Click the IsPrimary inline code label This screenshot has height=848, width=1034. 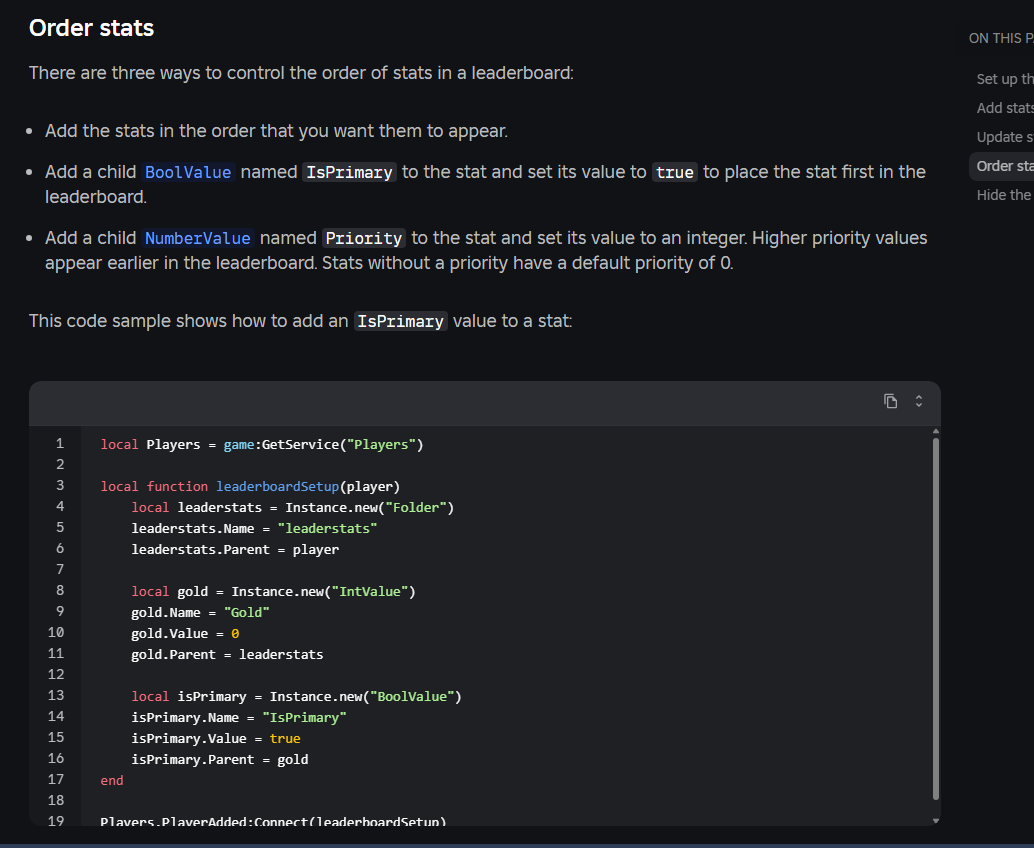coord(349,171)
